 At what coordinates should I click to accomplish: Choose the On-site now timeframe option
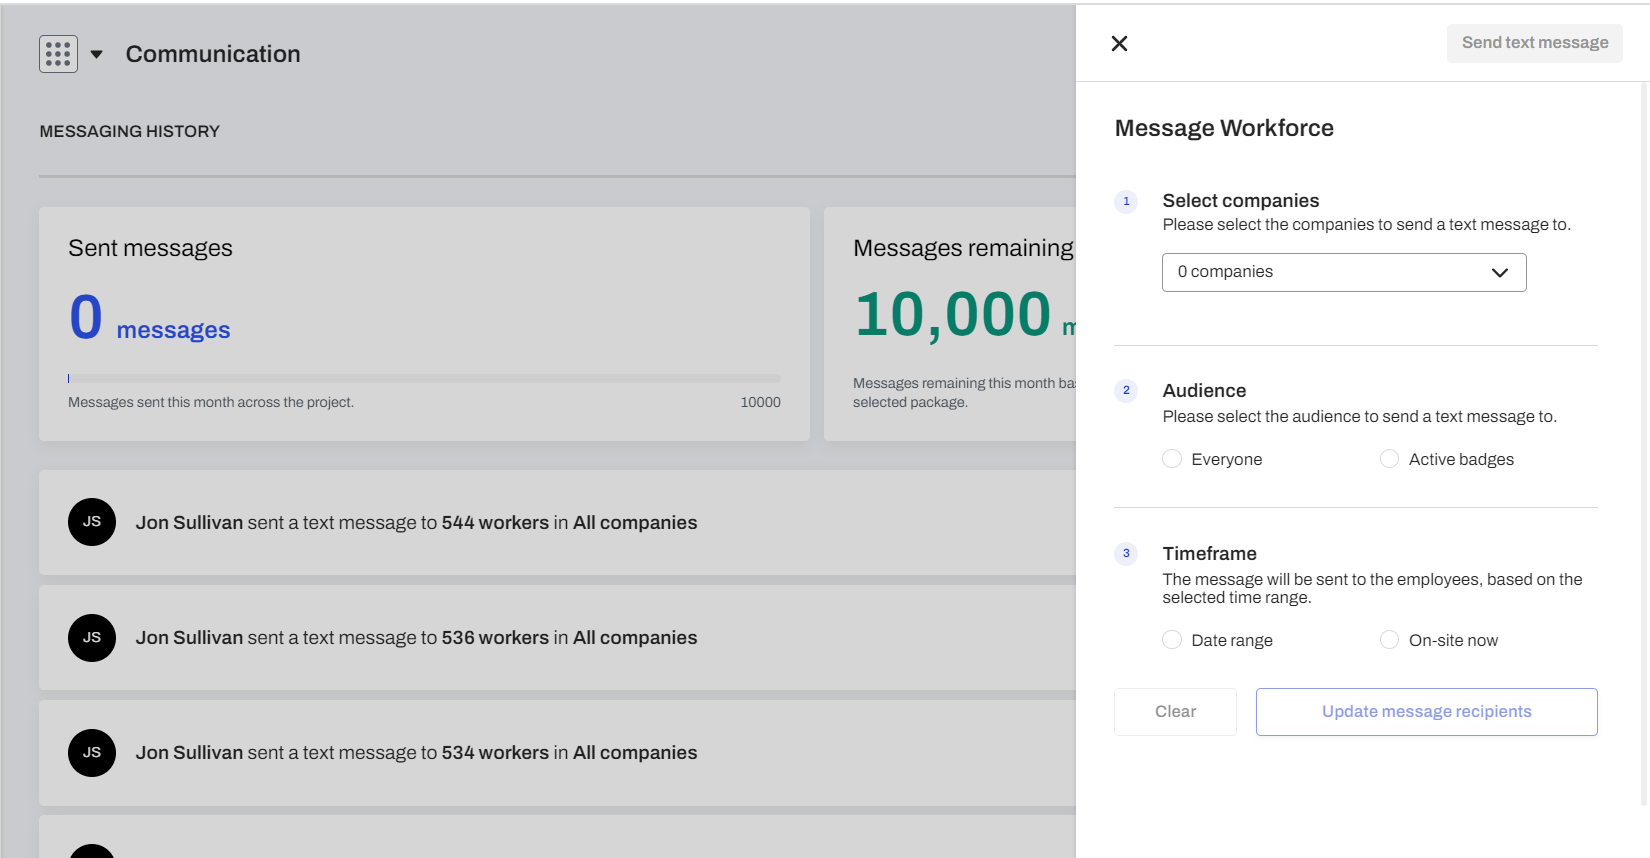tap(1389, 640)
